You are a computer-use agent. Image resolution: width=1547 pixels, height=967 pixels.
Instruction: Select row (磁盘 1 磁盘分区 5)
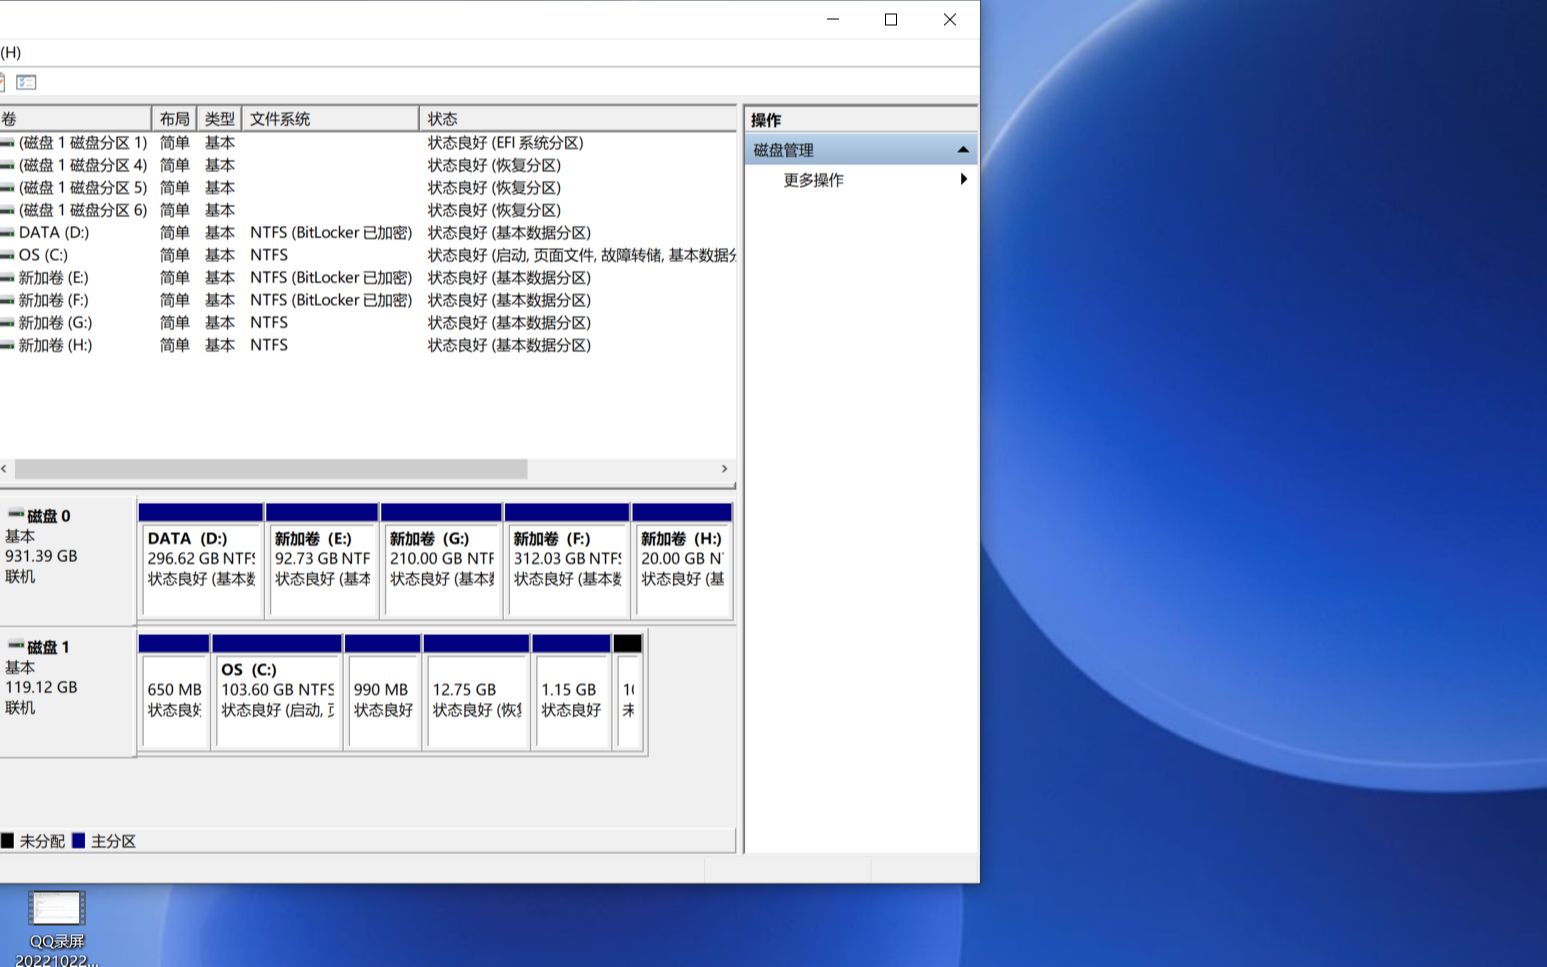(83, 188)
